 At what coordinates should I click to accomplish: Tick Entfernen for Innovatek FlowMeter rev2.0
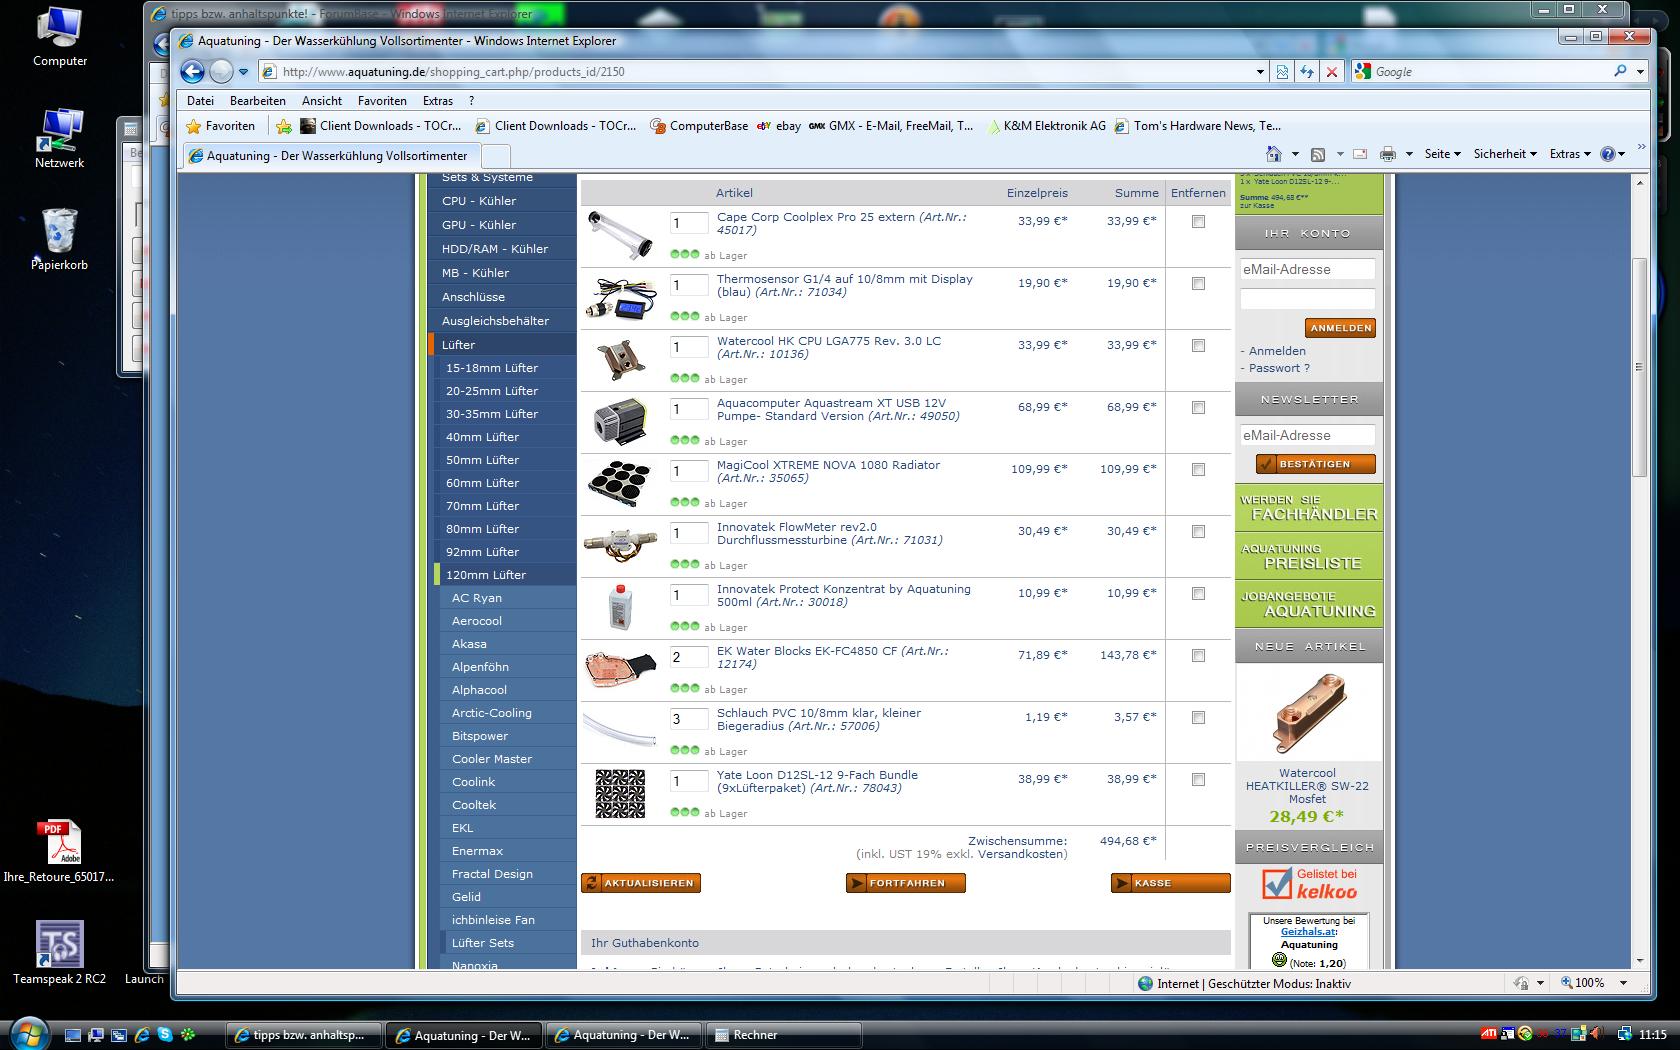pyautogui.click(x=1198, y=532)
